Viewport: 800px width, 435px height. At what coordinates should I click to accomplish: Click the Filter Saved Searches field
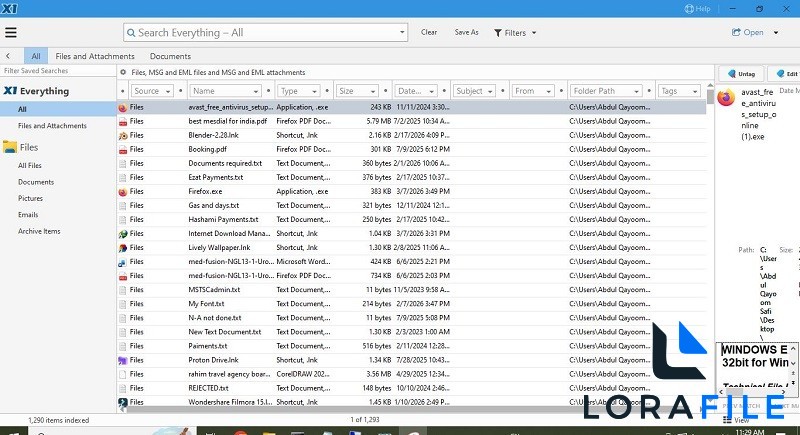58,71
